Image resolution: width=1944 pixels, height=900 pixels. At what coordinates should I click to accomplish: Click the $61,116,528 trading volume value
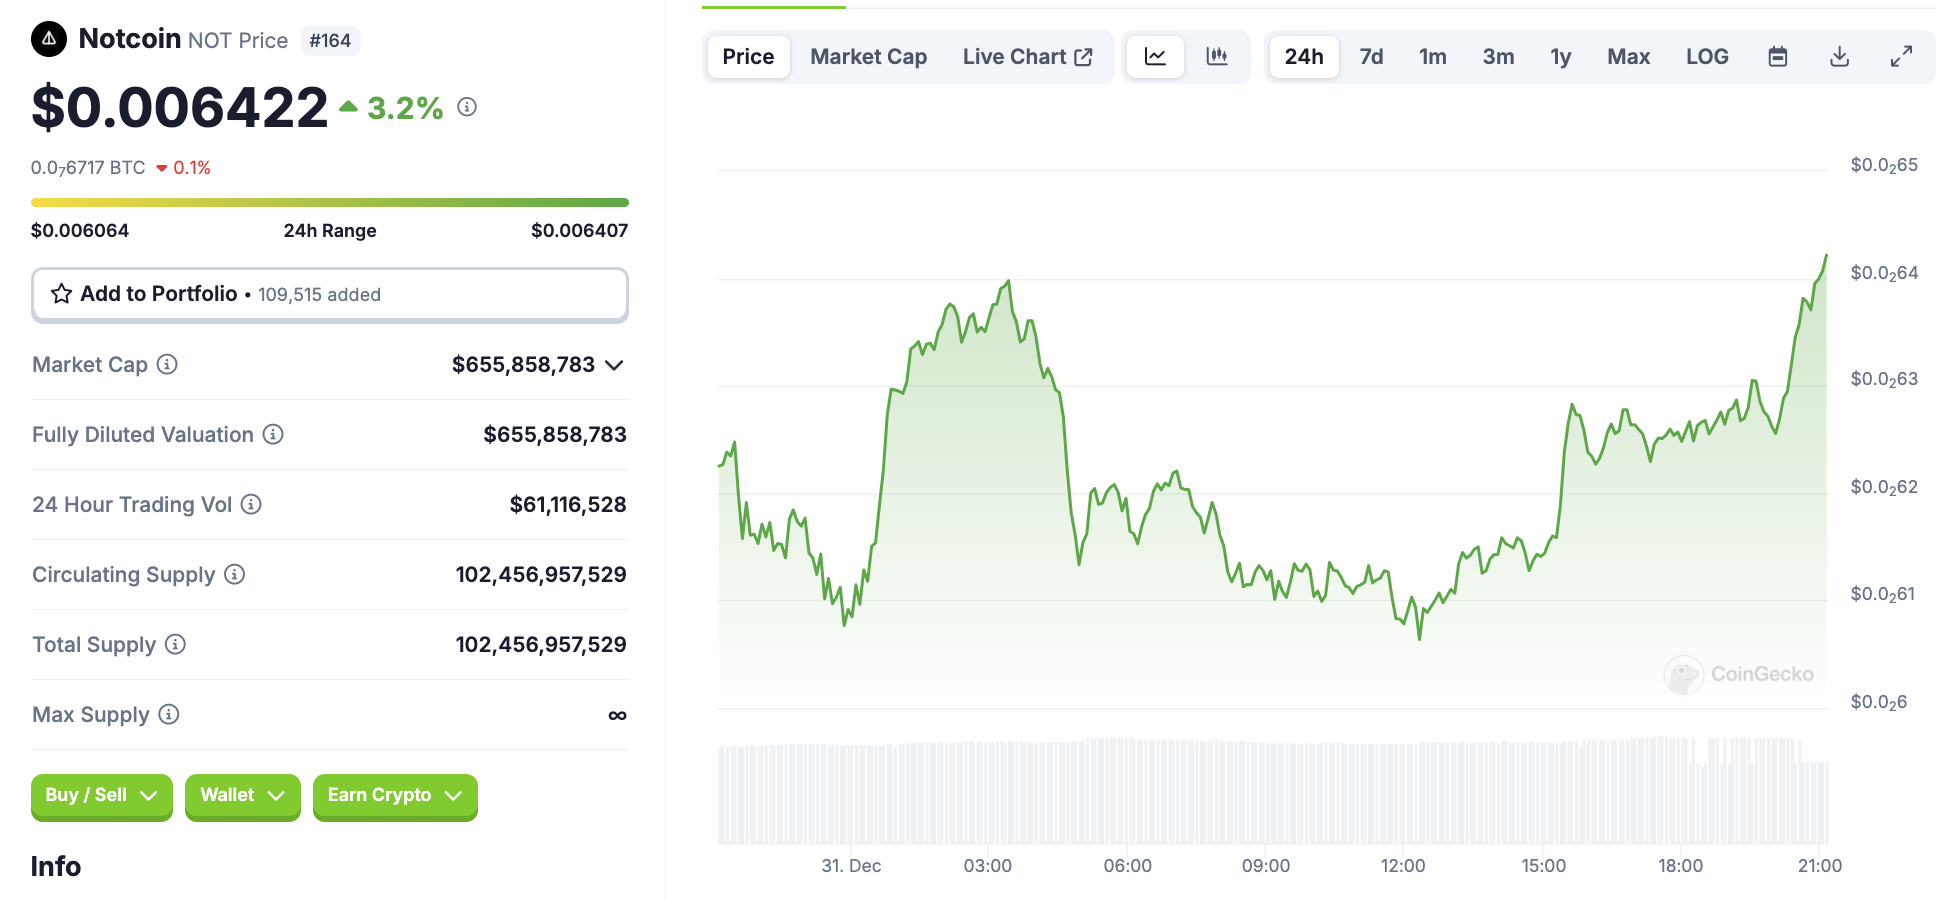568,505
